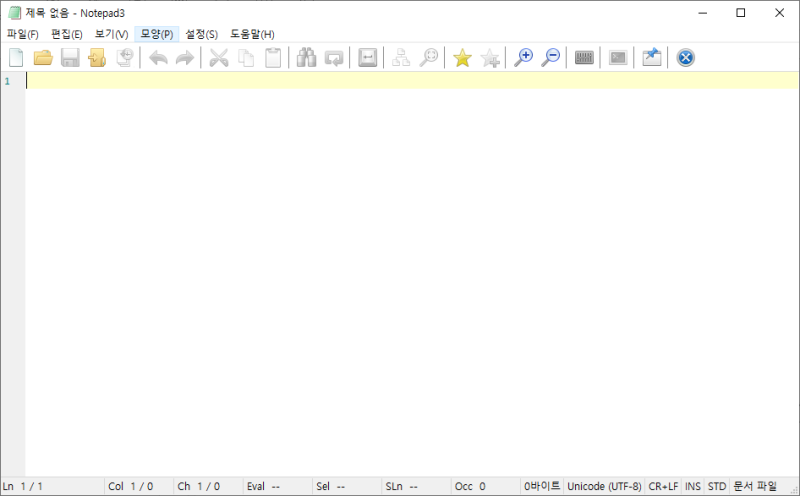Click the Col 1 / 0 status field
This screenshot has height=496, width=800.
(x=139, y=486)
